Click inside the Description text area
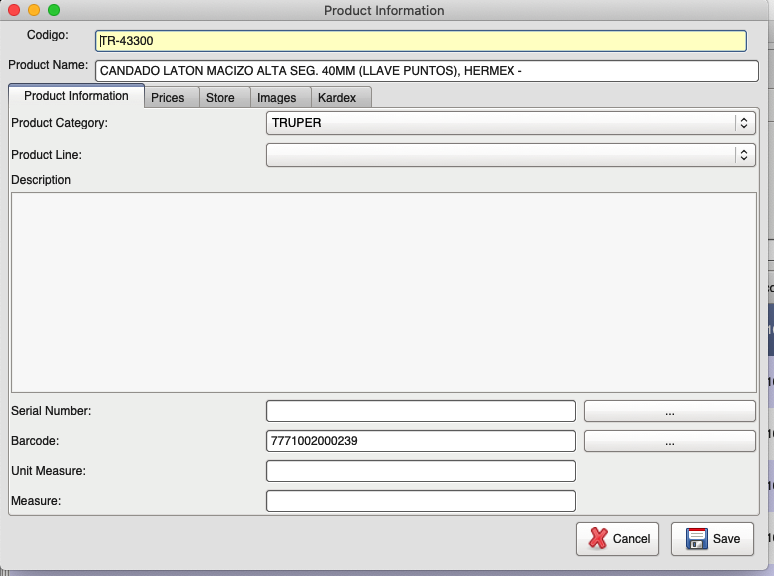 pyautogui.click(x=383, y=292)
